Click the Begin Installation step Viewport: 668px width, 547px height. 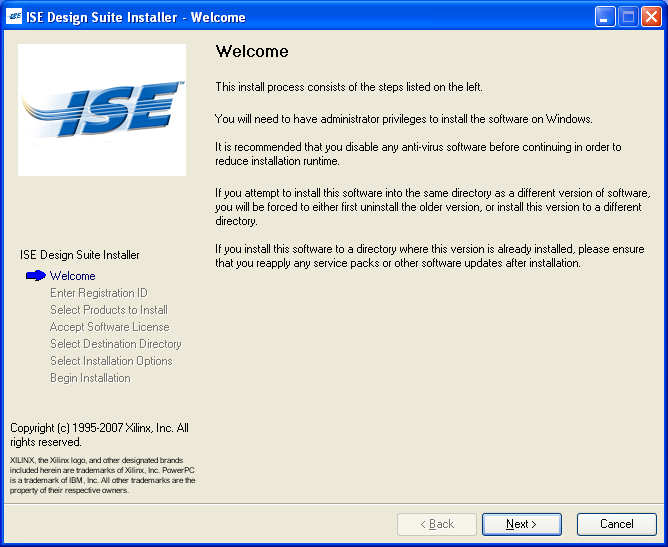pos(90,378)
